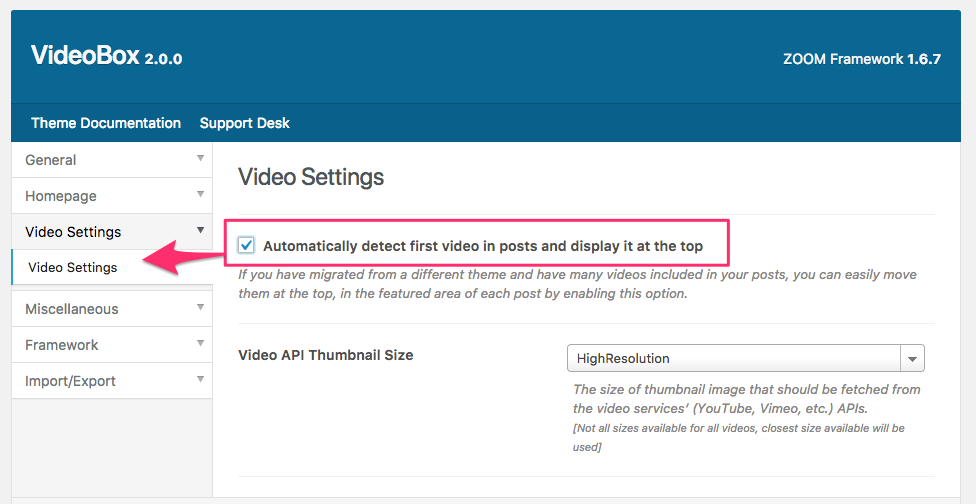This screenshot has width=976, height=504.
Task: Collapse the Video Settings section arrow
Action: (200, 230)
